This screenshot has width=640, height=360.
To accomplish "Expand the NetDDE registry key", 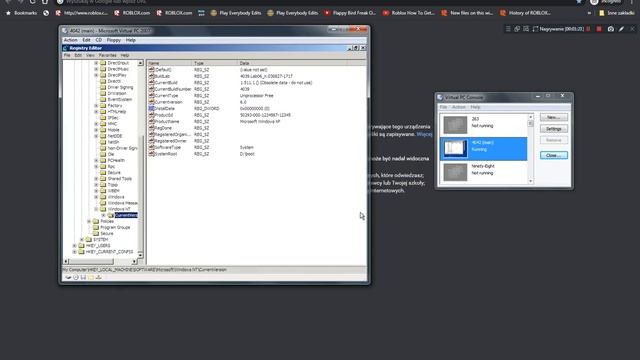I will click(x=96, y=136).
